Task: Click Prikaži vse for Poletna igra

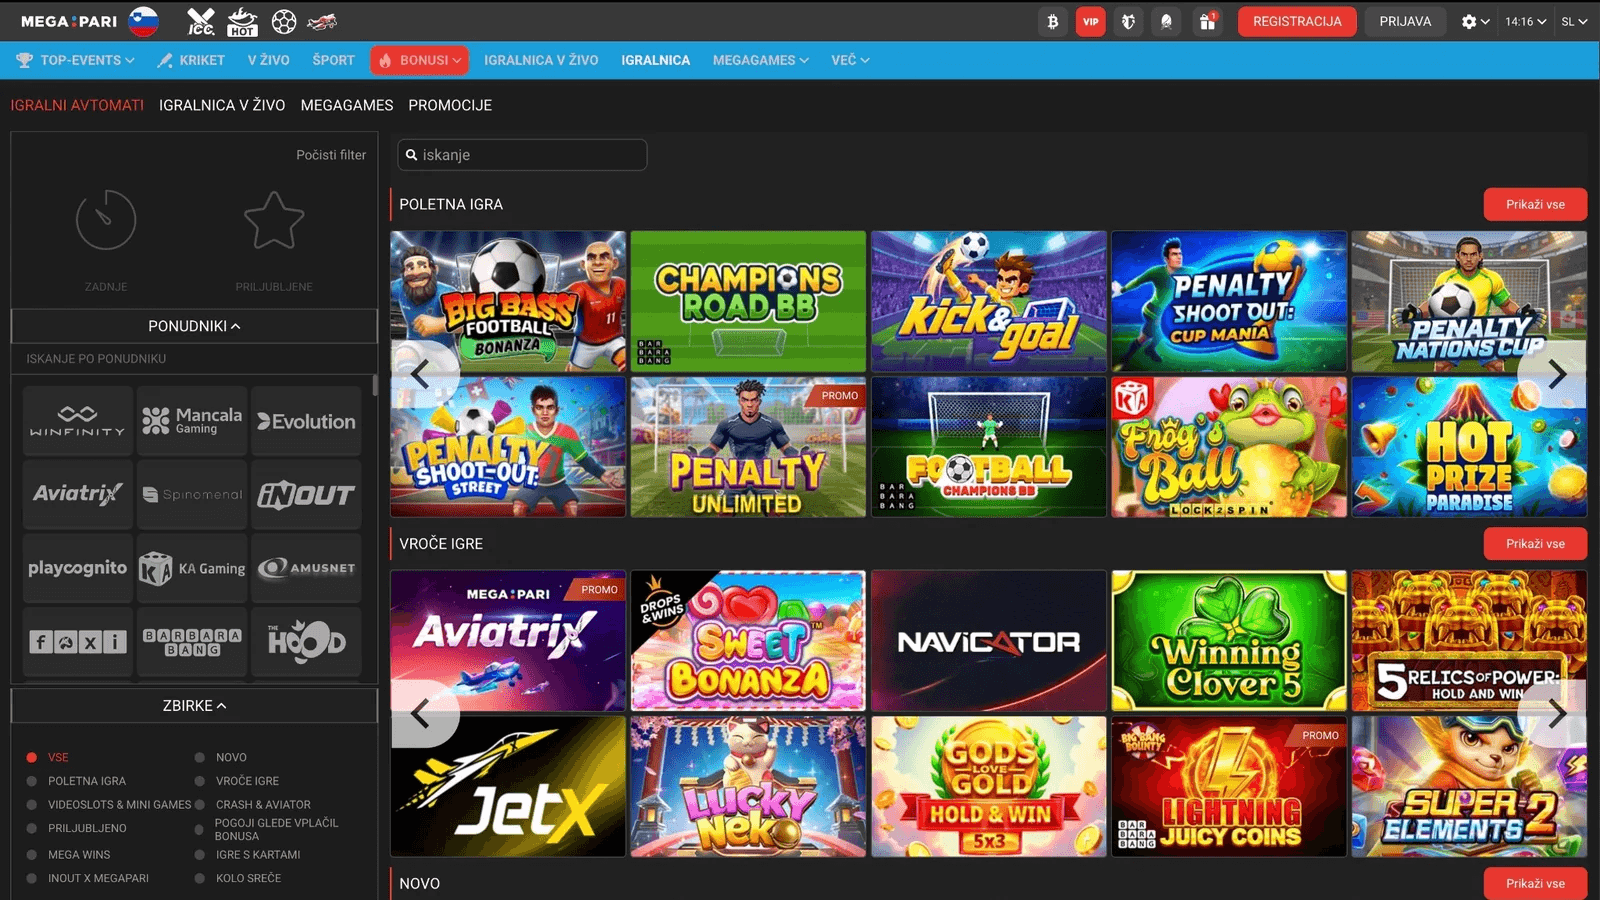Action: click(1535, 204)
